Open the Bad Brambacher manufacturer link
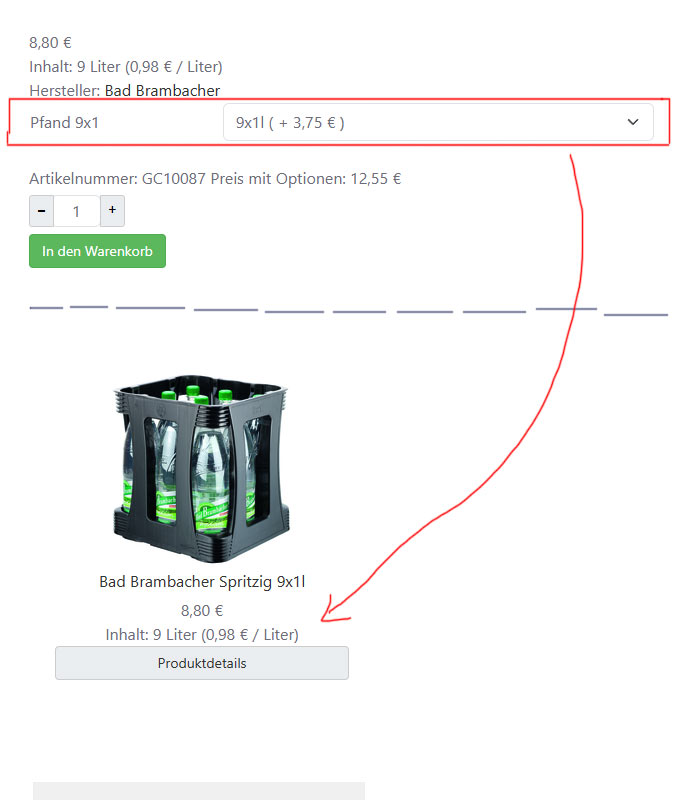689x800 pixels. coord(162,91)
